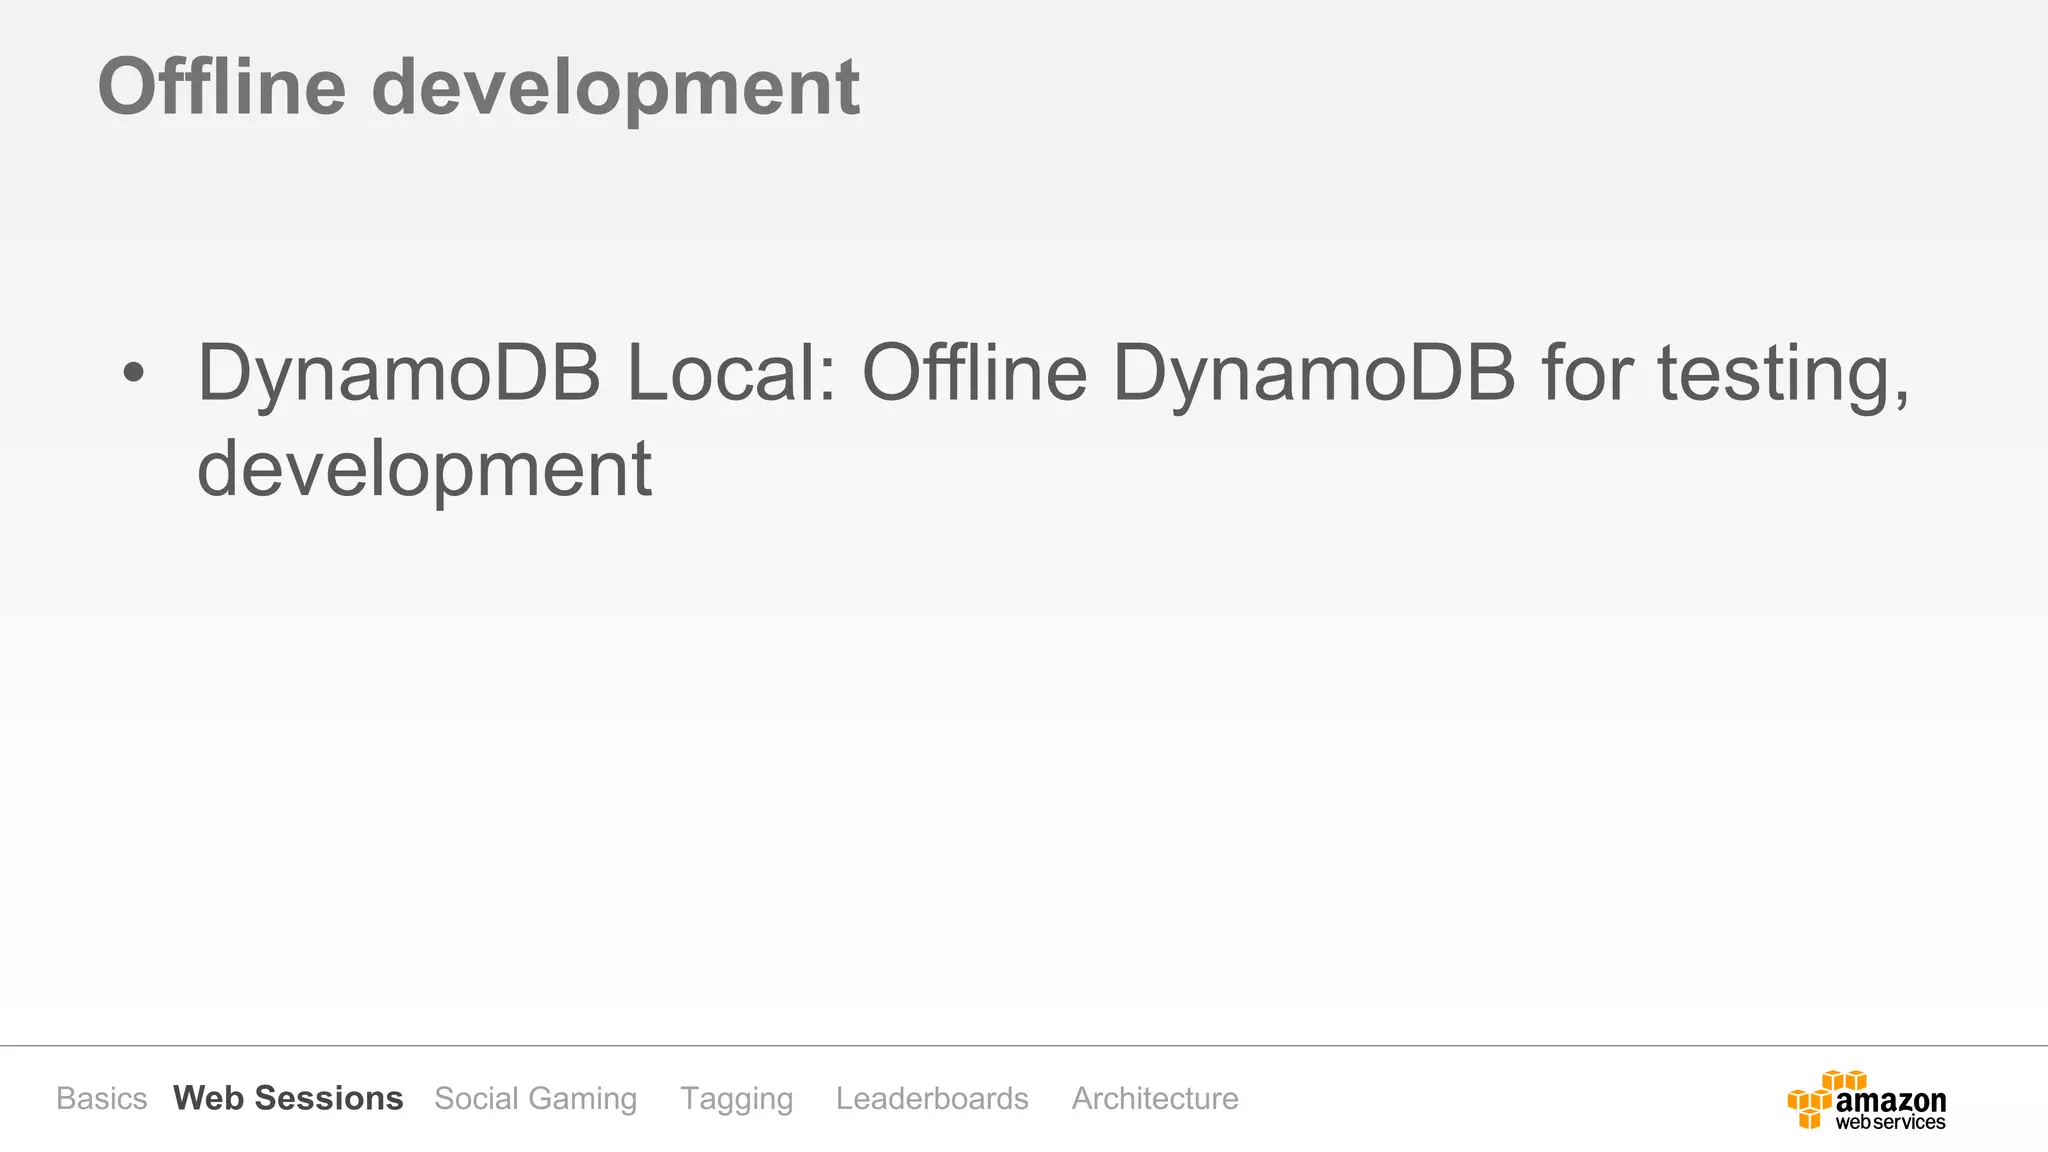Select the Basics section label

pos(101,1098)
